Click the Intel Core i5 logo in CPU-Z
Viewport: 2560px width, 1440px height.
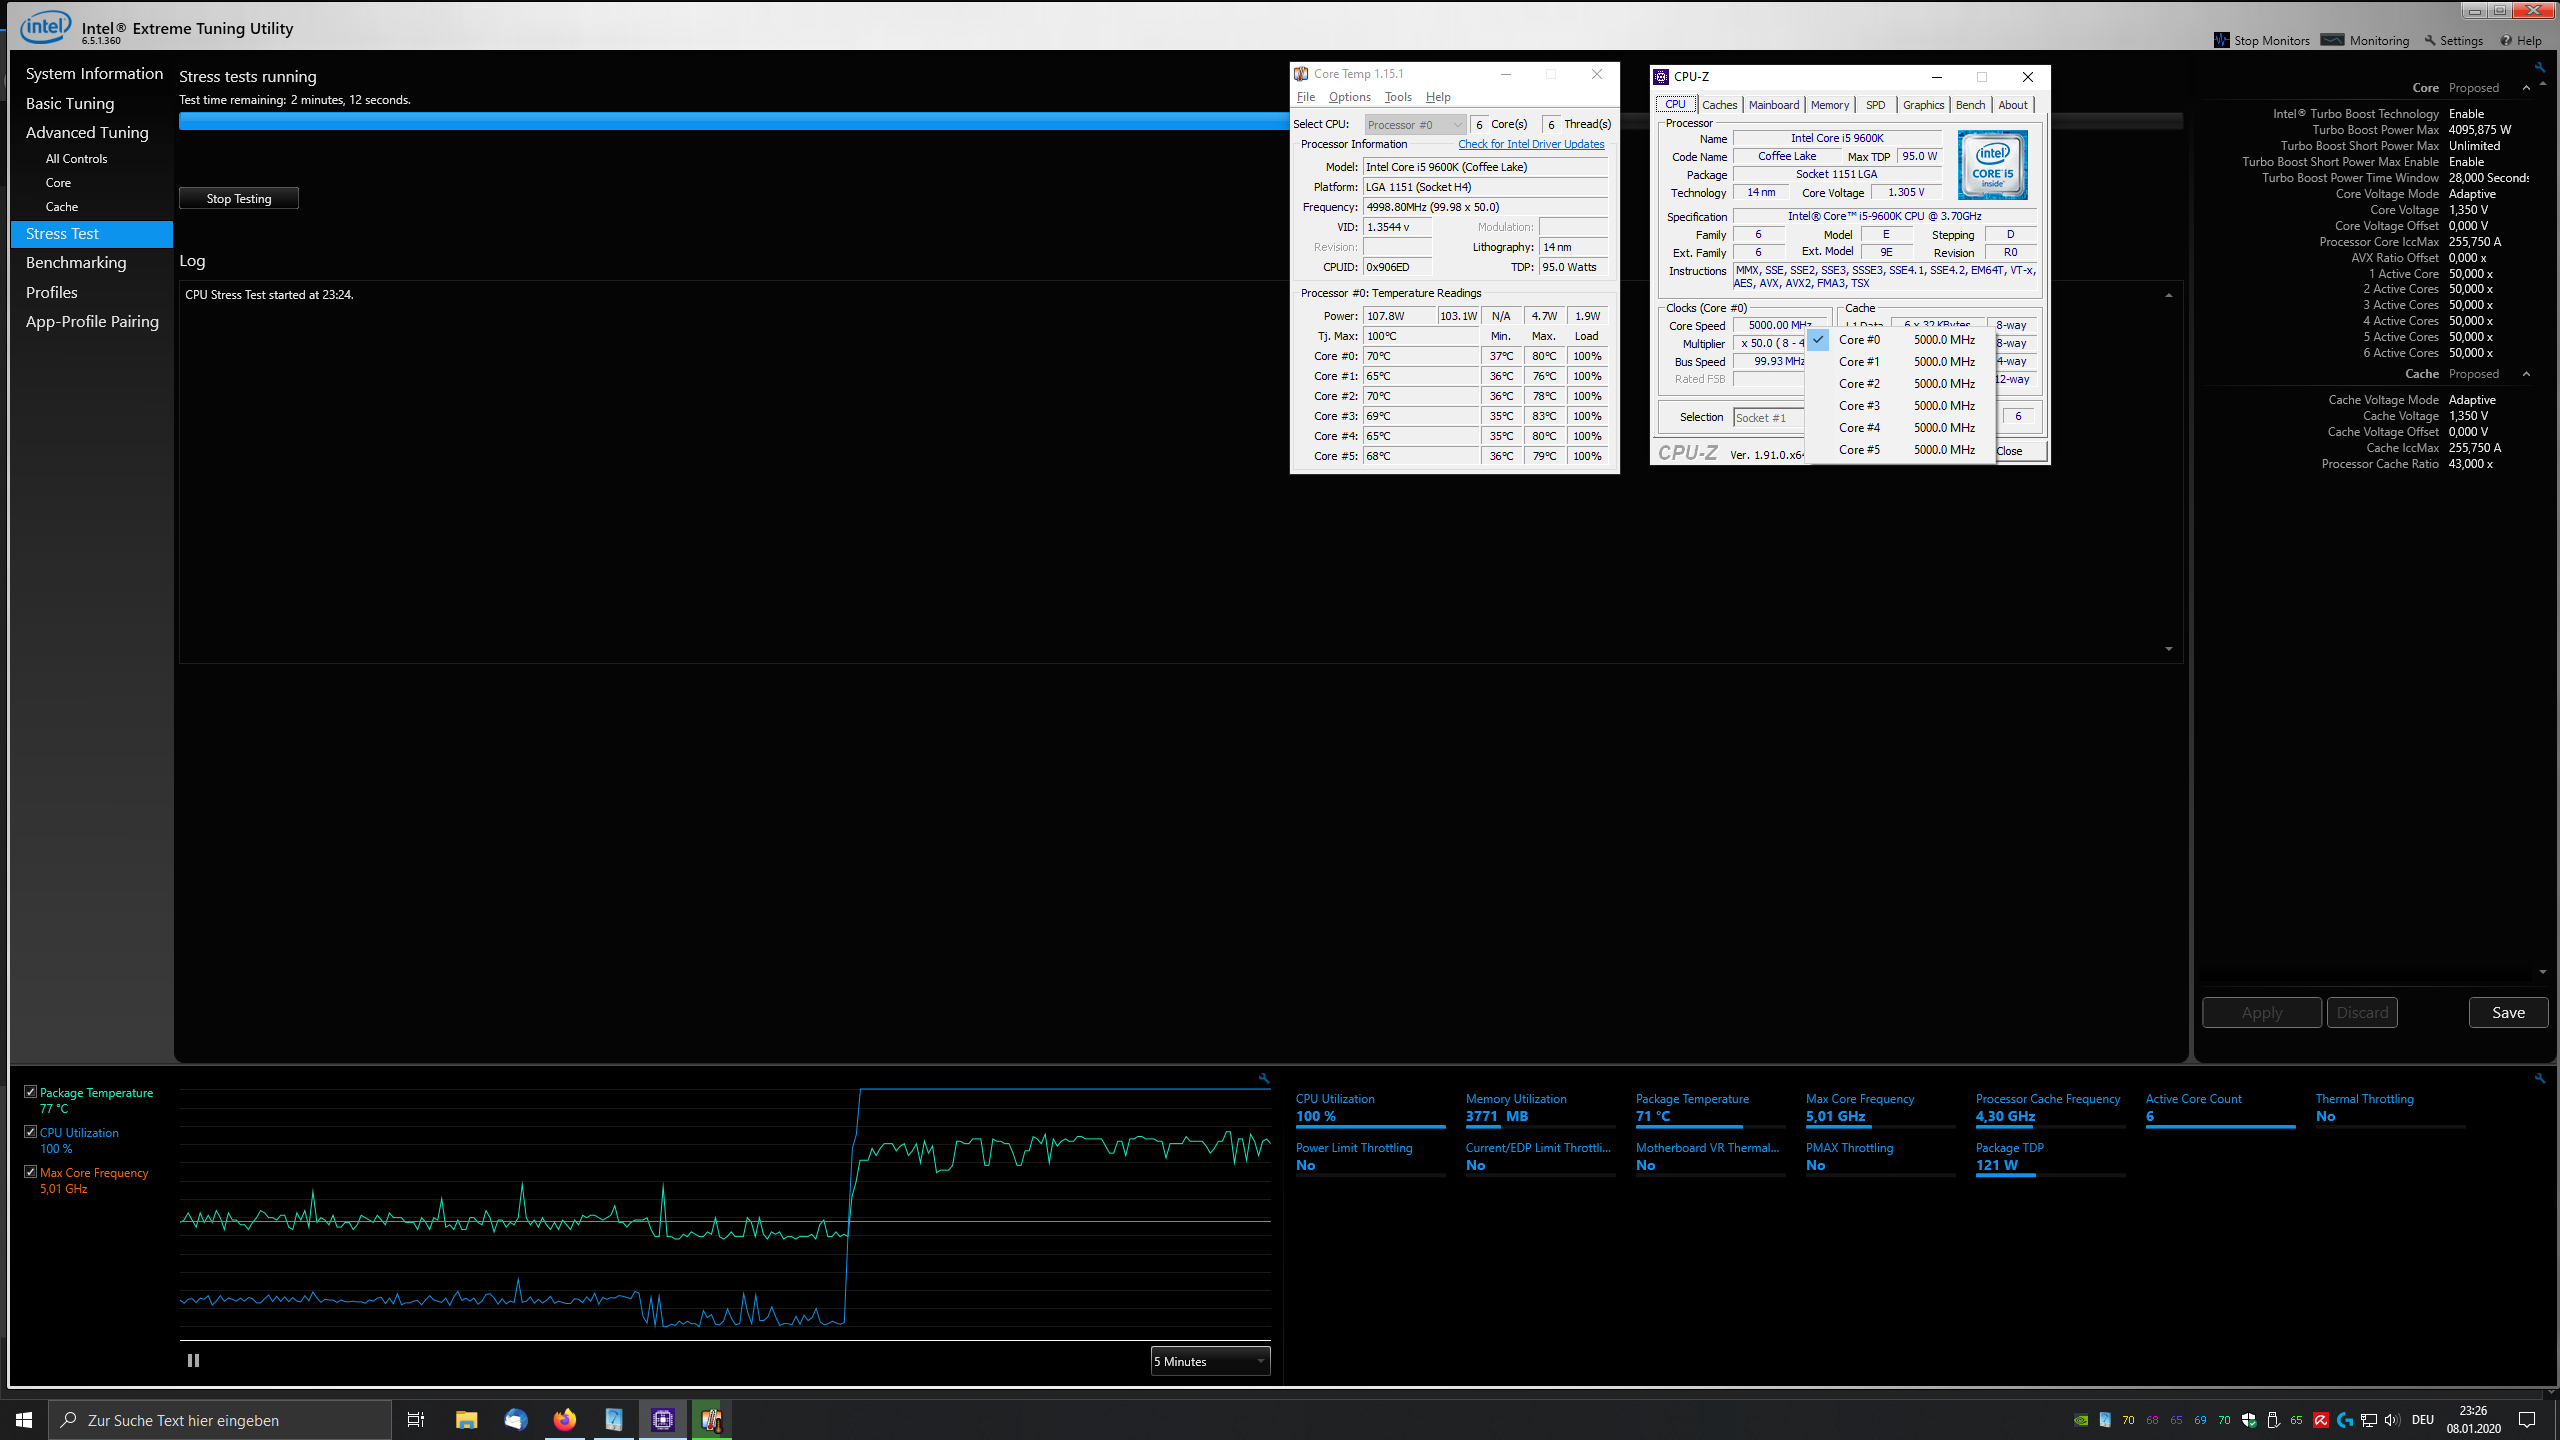click(x=1992, y=164)
